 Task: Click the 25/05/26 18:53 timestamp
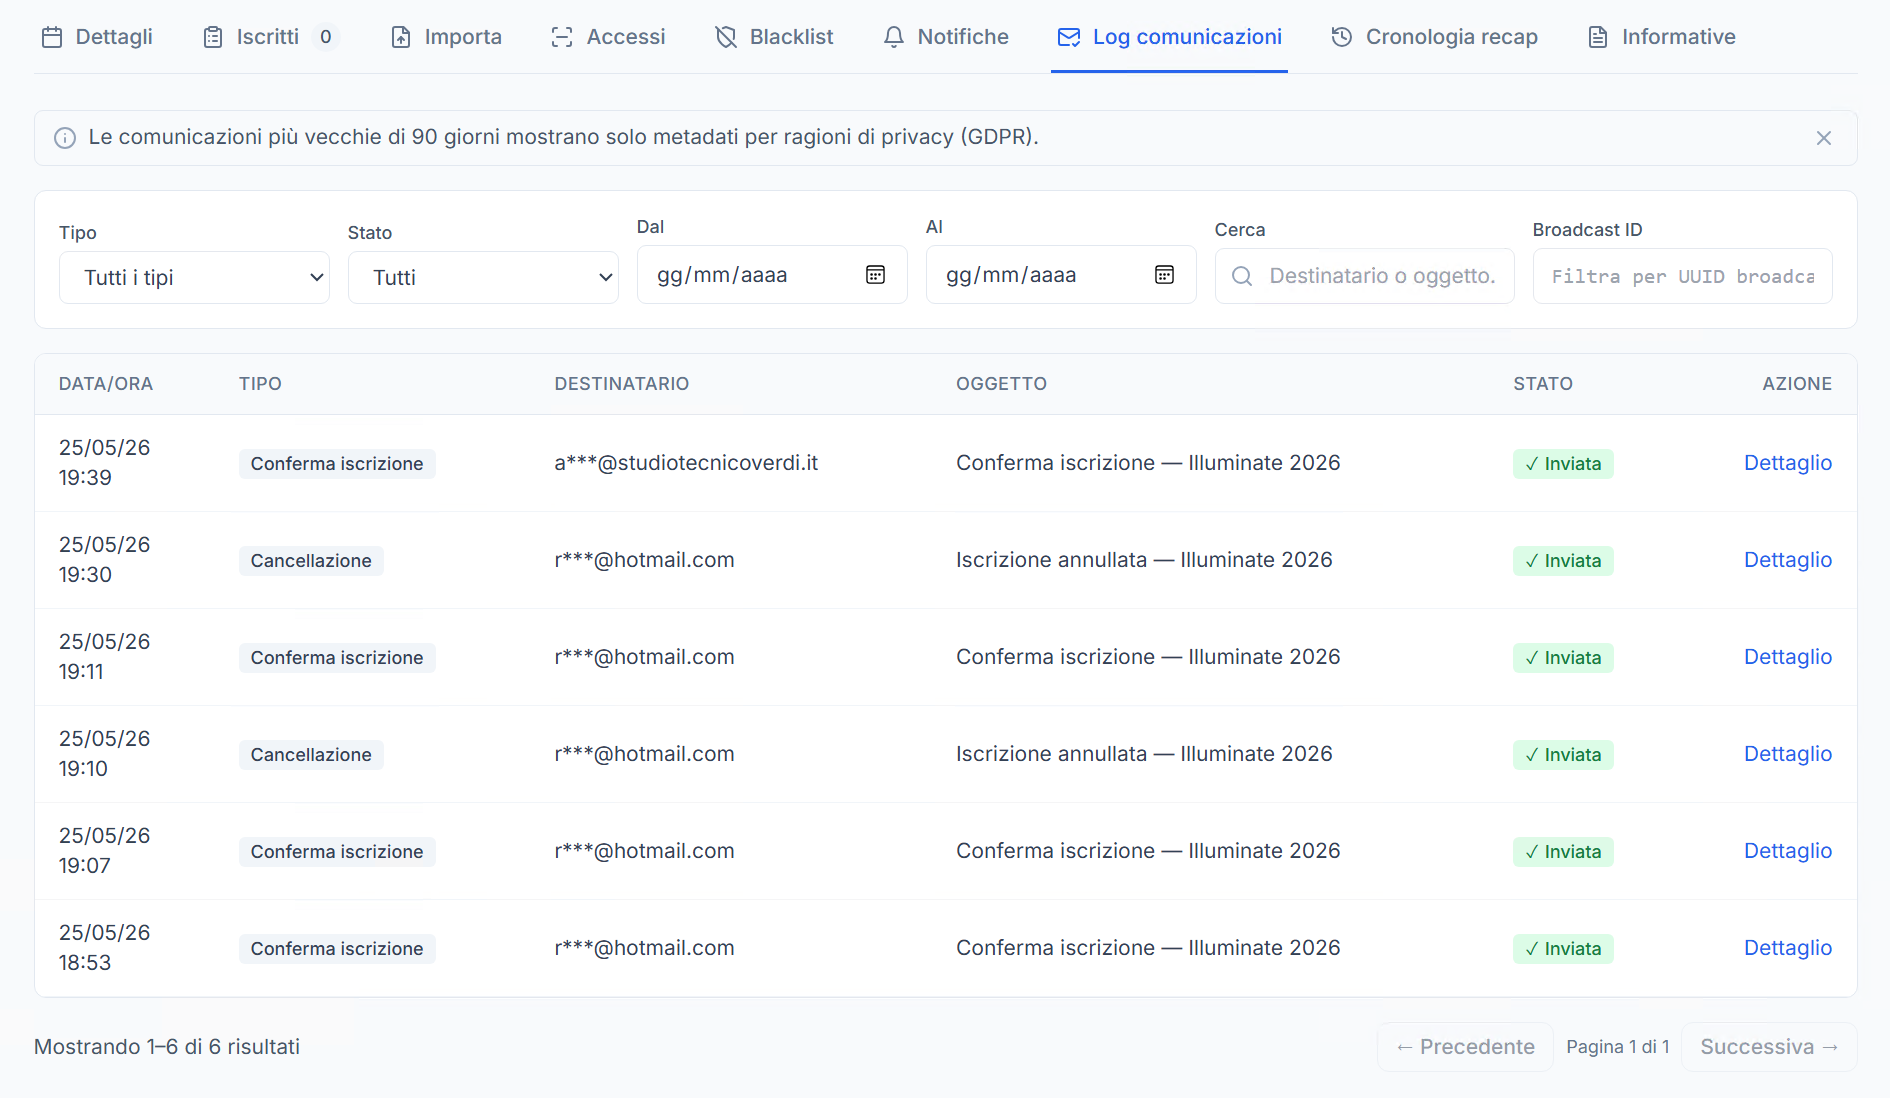[x=104, y=948]
